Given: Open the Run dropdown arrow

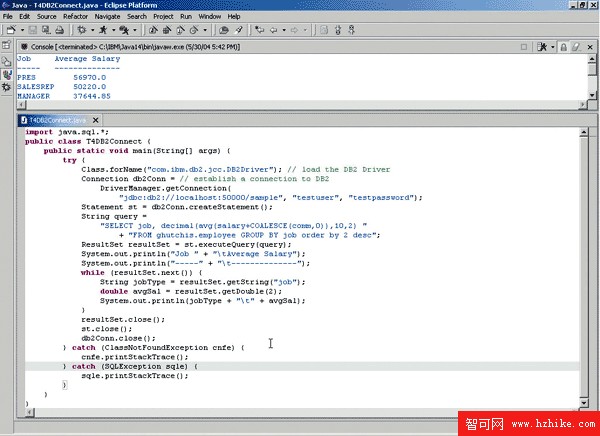Looking at the screenshot, I should coord(113,30).
